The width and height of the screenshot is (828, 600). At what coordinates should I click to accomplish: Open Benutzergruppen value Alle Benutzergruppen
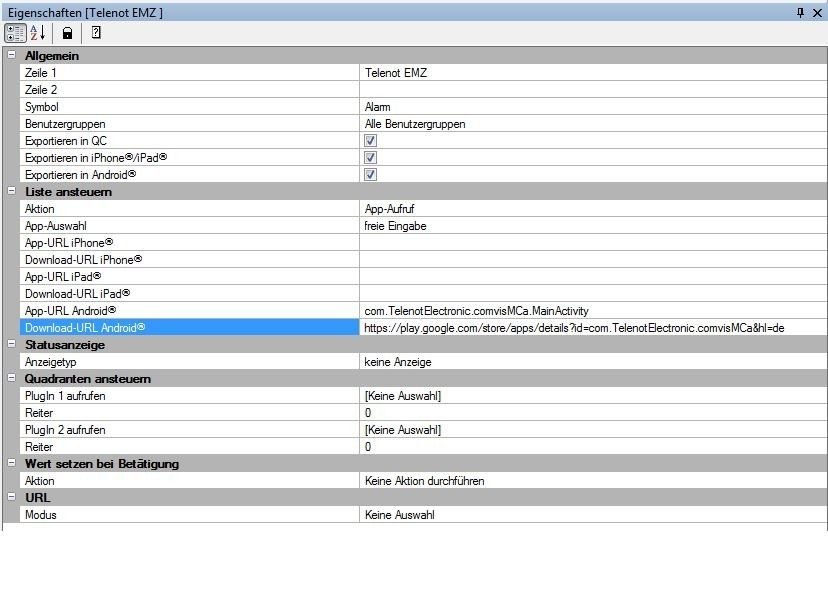click(x=593, y=124)
